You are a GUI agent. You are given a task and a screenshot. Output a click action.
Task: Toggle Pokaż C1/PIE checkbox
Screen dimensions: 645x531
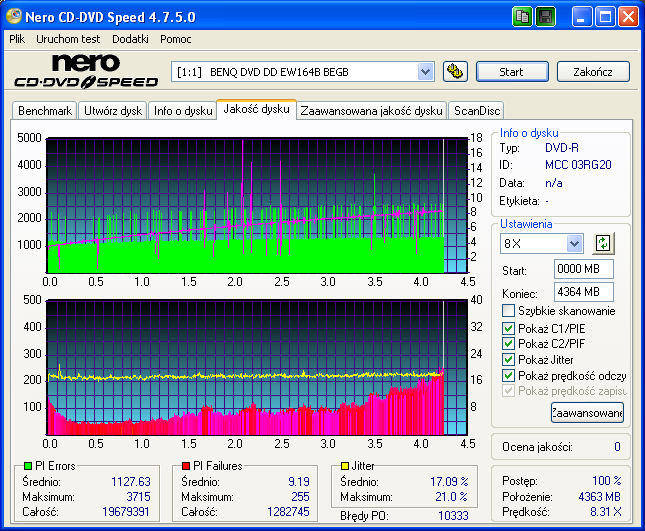point(508,328)
